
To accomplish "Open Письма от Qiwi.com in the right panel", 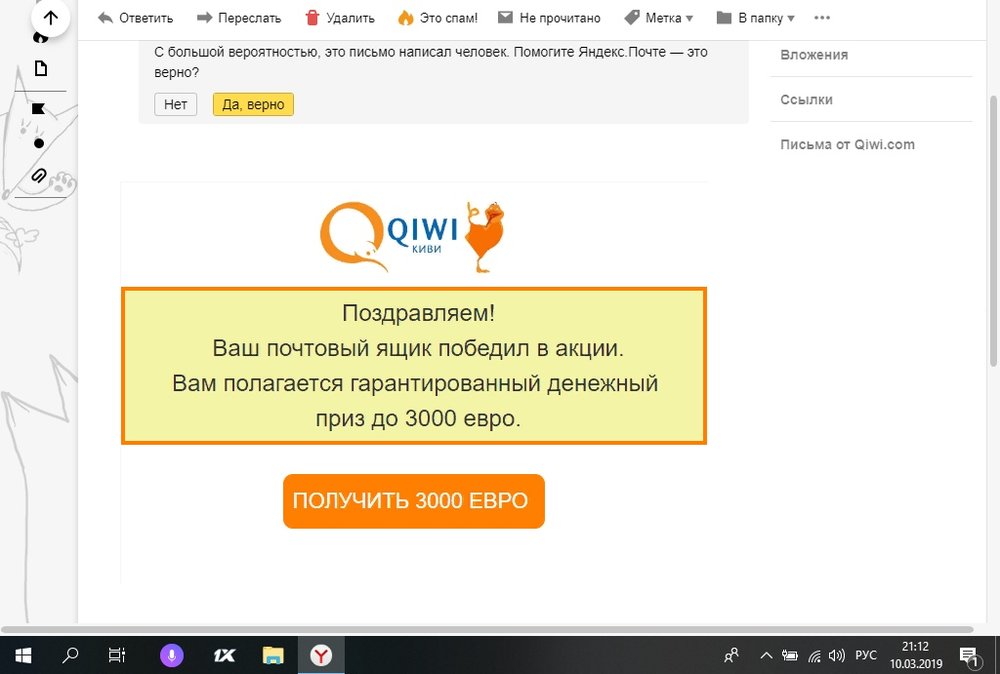I will click(x=847, y=145).
